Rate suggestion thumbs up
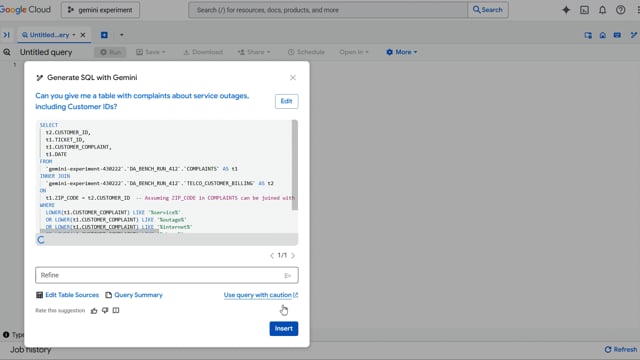This screenshot has width=640, height=360. click(94, 311)
